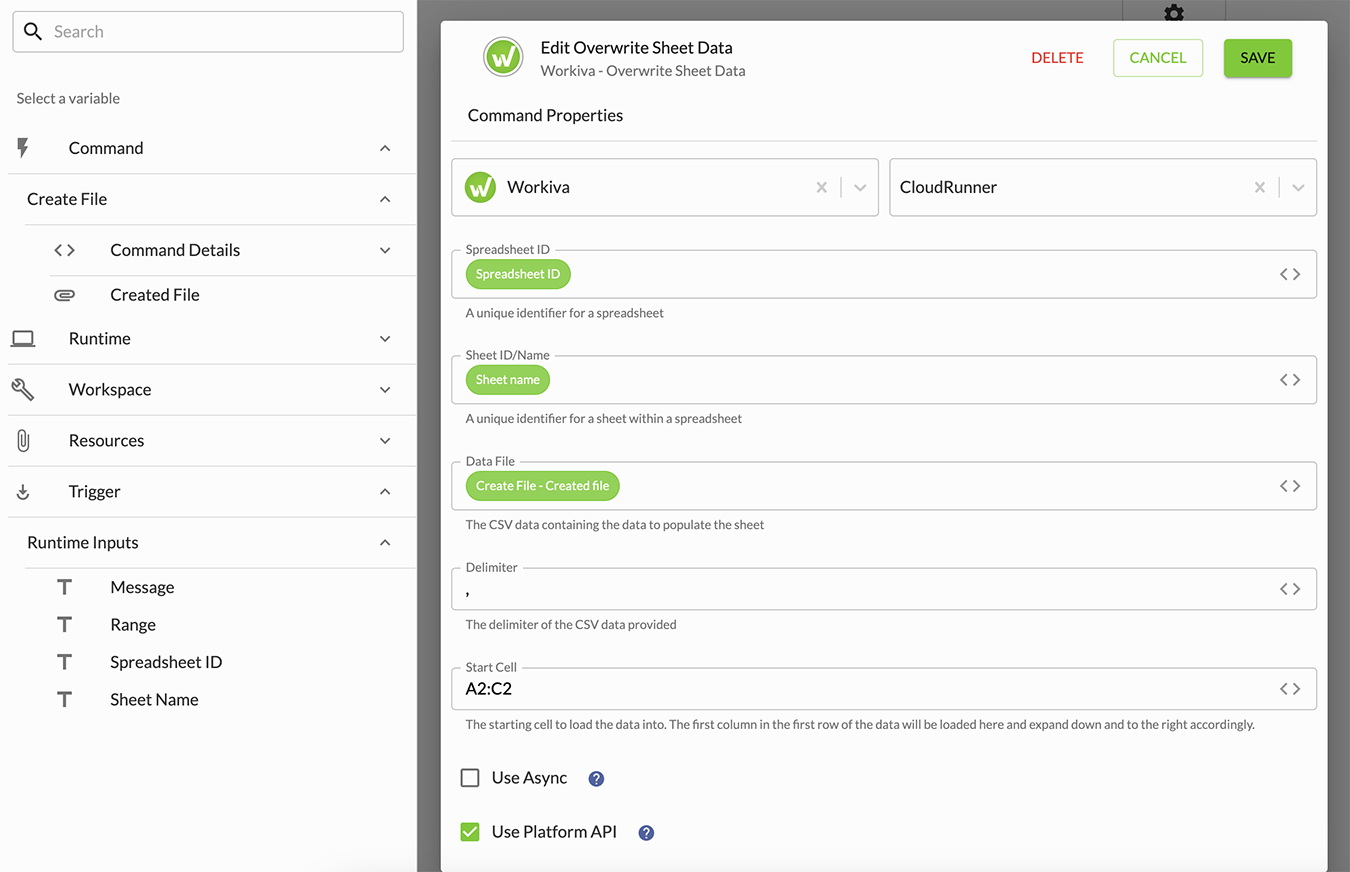Screen dimensions: 1350x872
Task: Enable the Use Async checkbox
Action: click(470, 778)
